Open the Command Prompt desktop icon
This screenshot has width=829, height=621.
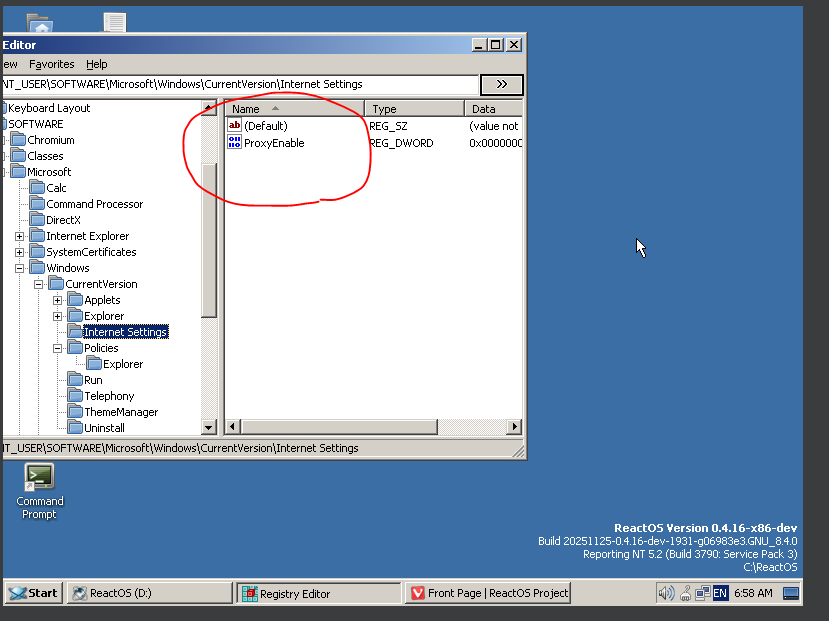click(39, 477)
